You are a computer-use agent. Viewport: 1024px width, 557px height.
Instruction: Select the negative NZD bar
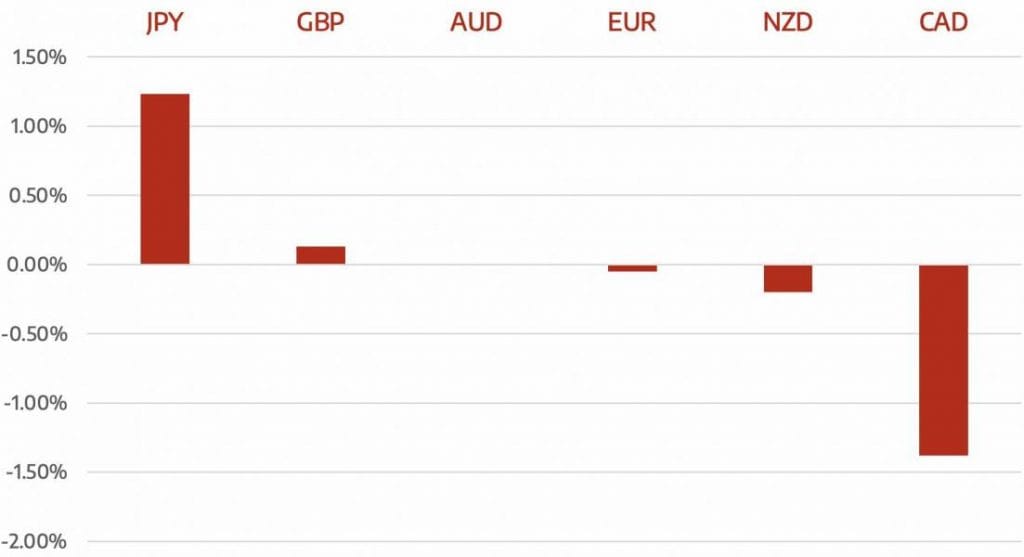tap(788, 278)
